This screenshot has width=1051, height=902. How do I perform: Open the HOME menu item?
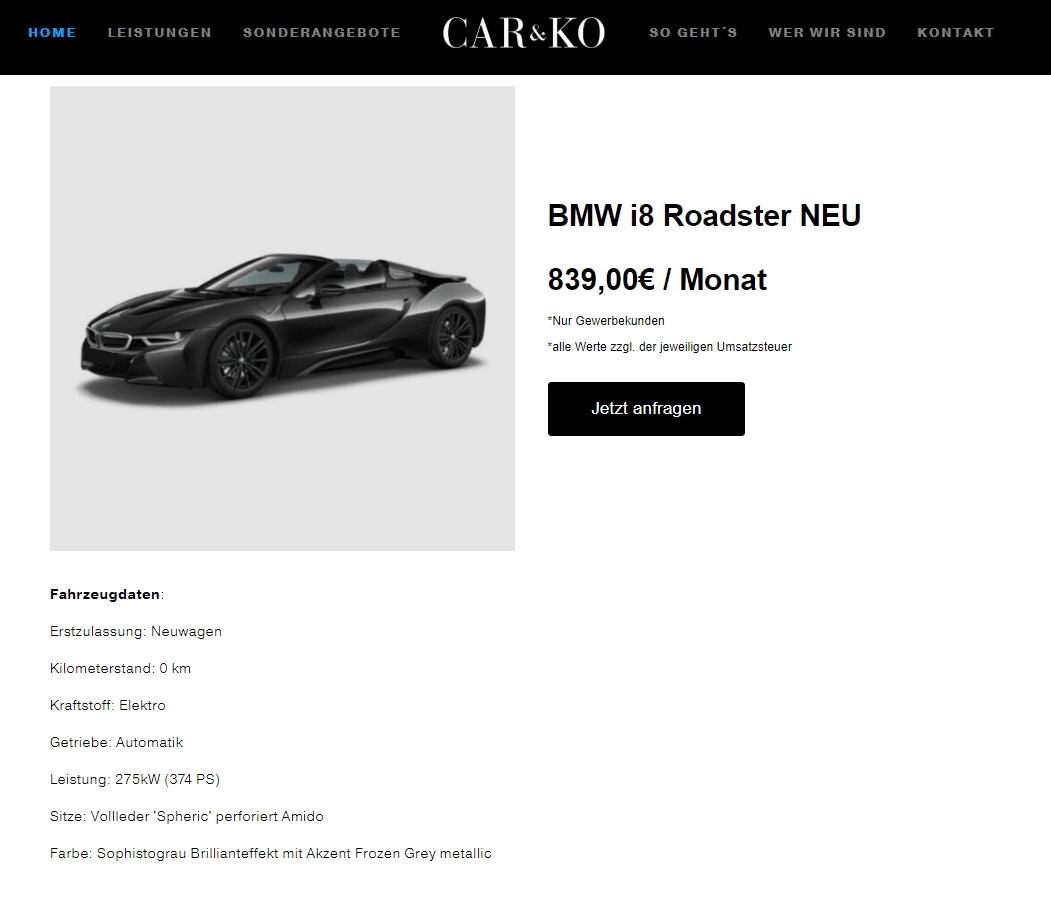[x=52, y=33]
